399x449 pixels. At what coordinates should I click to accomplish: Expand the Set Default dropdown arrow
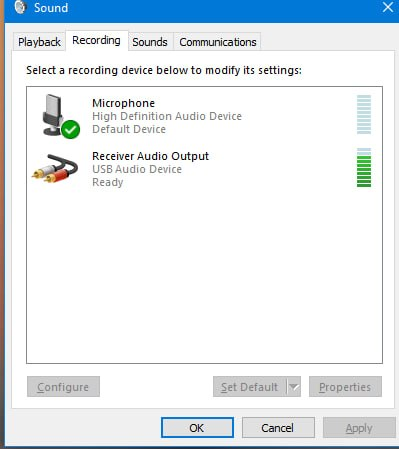point(294,387)
